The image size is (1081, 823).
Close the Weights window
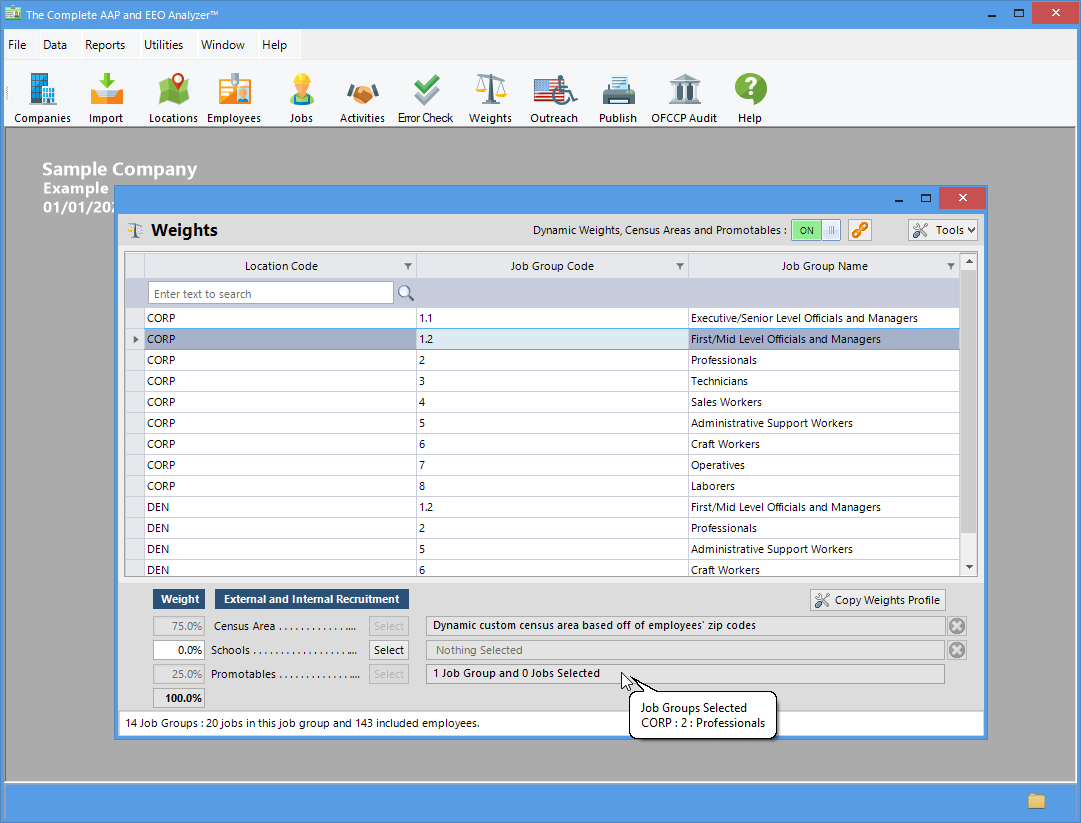[x=962, y=199]
